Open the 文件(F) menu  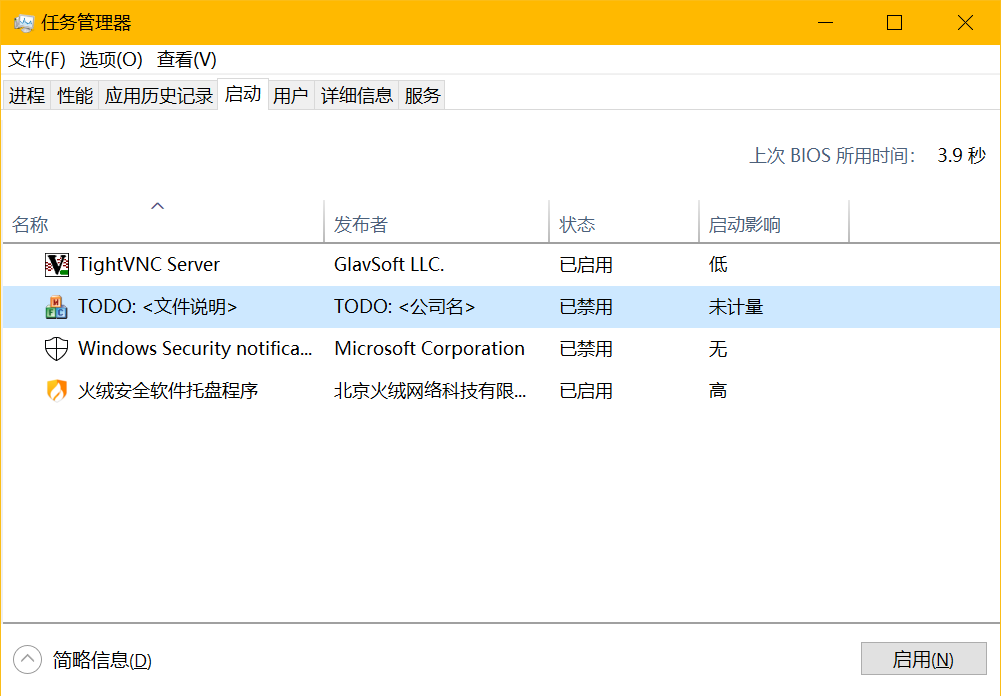click(37, 60)
